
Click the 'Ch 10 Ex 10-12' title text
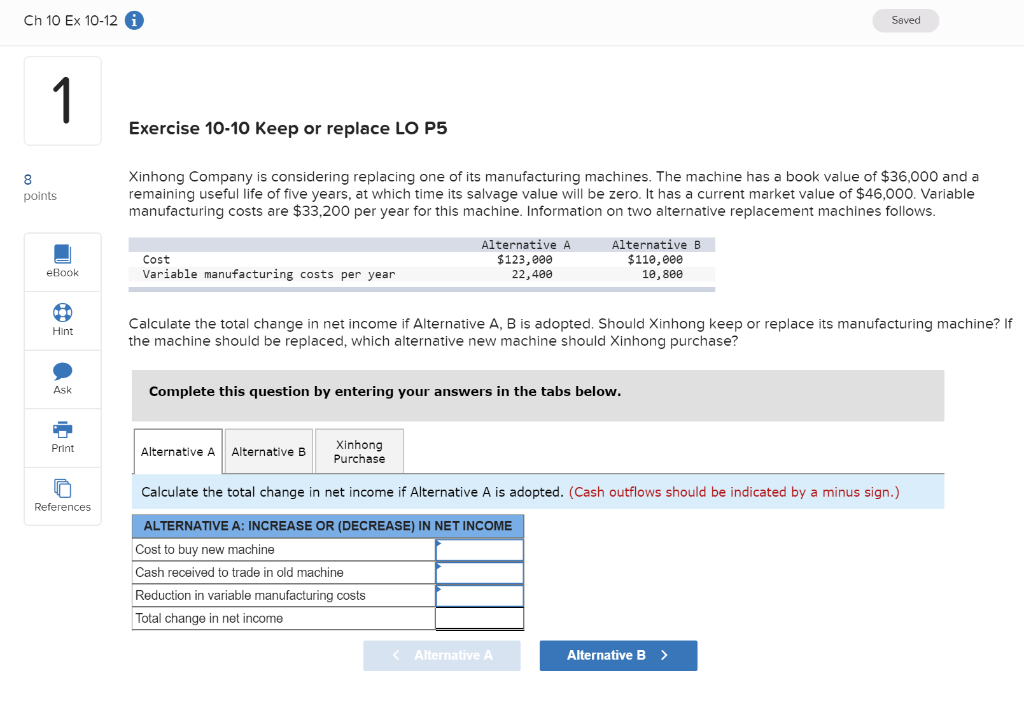coord(71,20)
